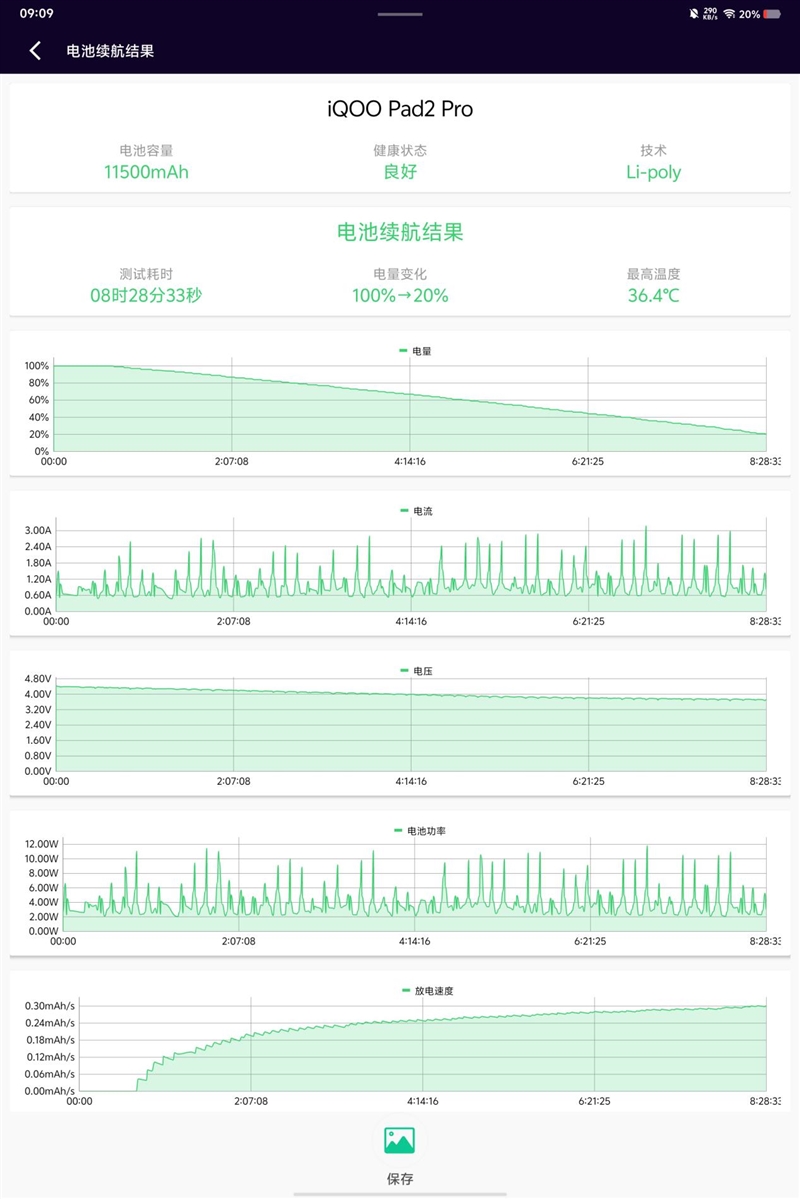Tap the 良好 health status value
The height and width of the screenshot is (1199, 800).
click(400, 171)
